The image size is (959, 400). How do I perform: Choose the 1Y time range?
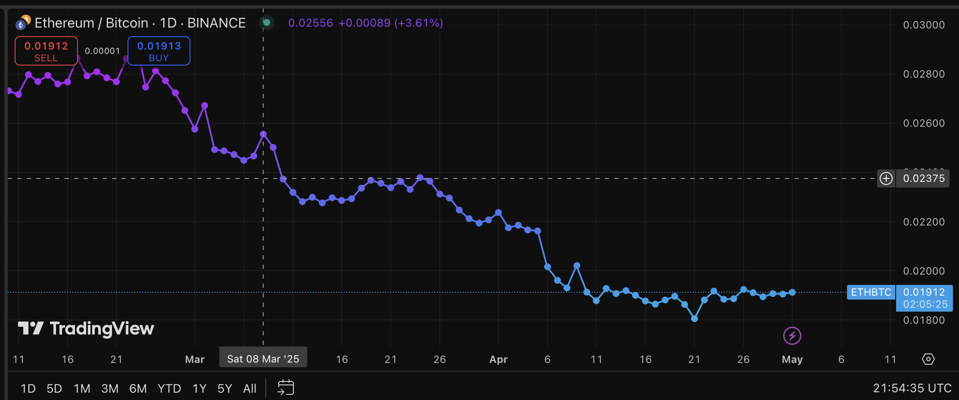click(200, 388)
